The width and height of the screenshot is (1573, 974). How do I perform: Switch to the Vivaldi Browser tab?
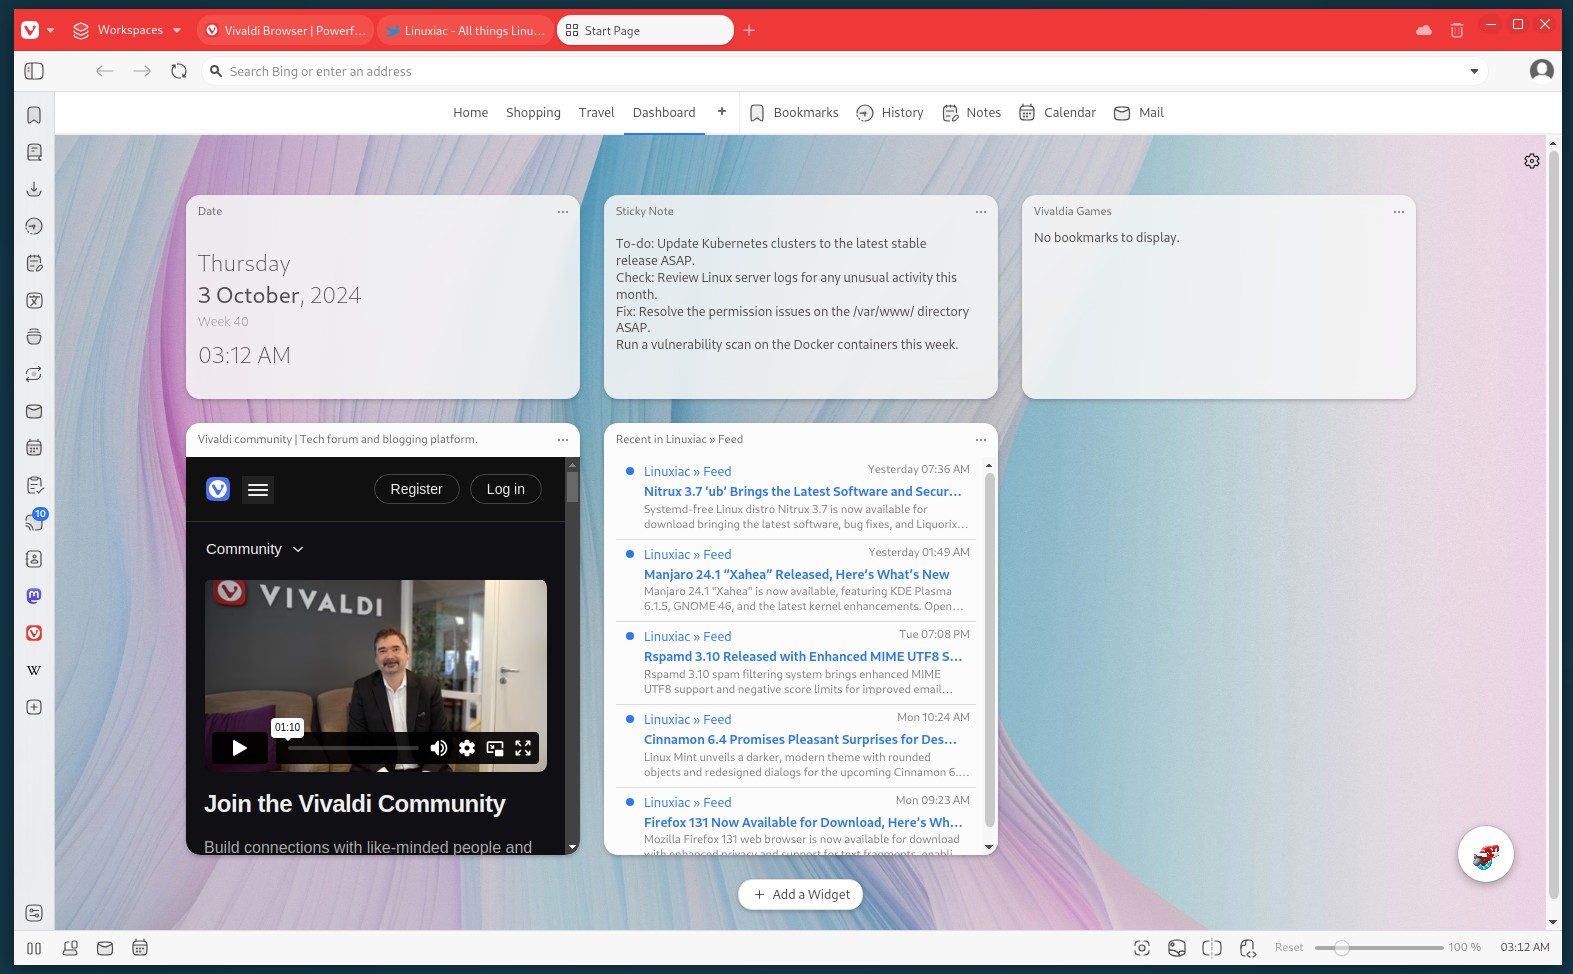point(285,30)
